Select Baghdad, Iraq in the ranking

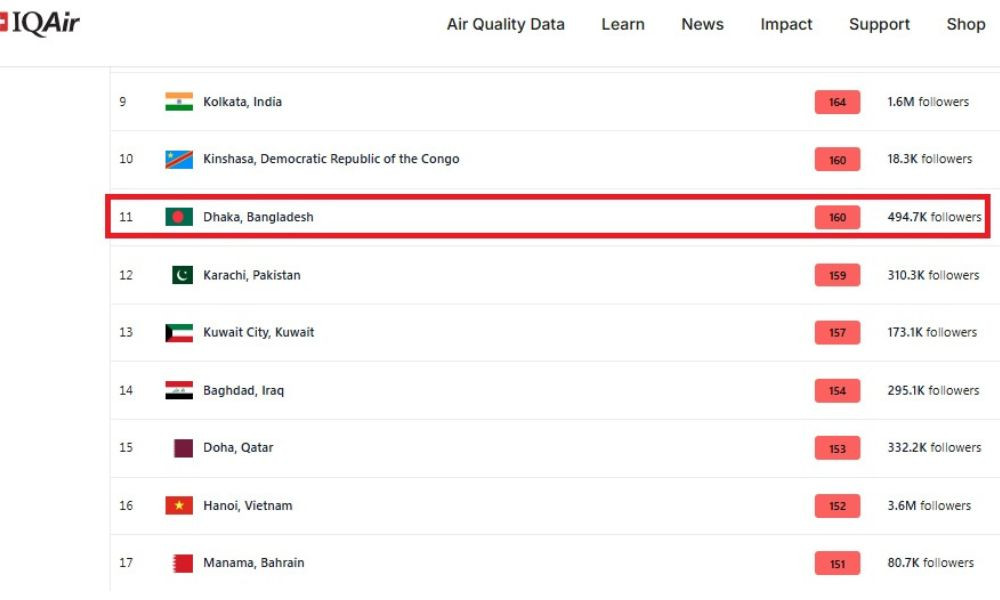click(x=244, y=390)
